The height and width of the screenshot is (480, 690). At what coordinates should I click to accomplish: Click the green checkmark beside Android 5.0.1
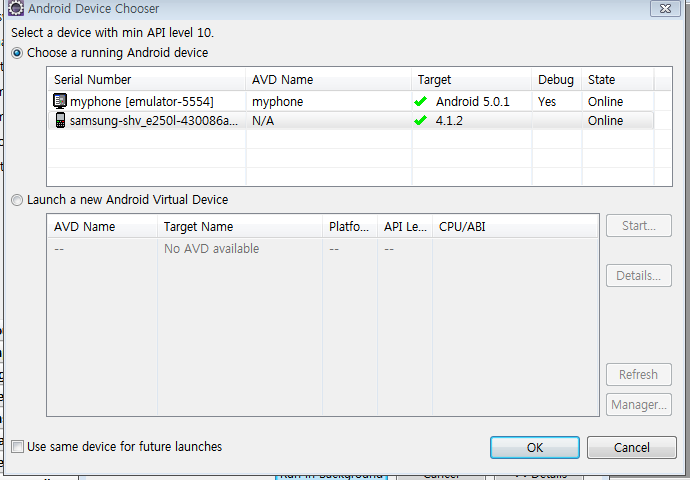coord(420,102)
